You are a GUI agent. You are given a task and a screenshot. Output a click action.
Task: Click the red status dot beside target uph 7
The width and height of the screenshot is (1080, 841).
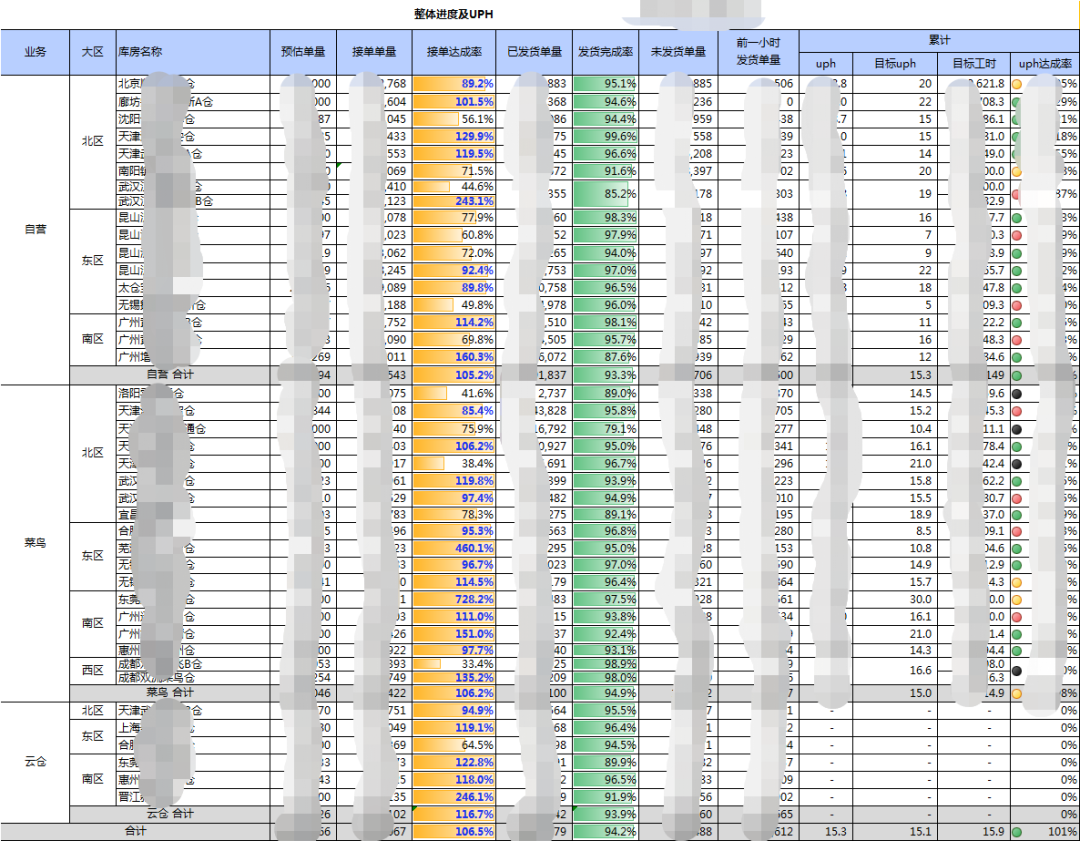[x=1017, y=235]
